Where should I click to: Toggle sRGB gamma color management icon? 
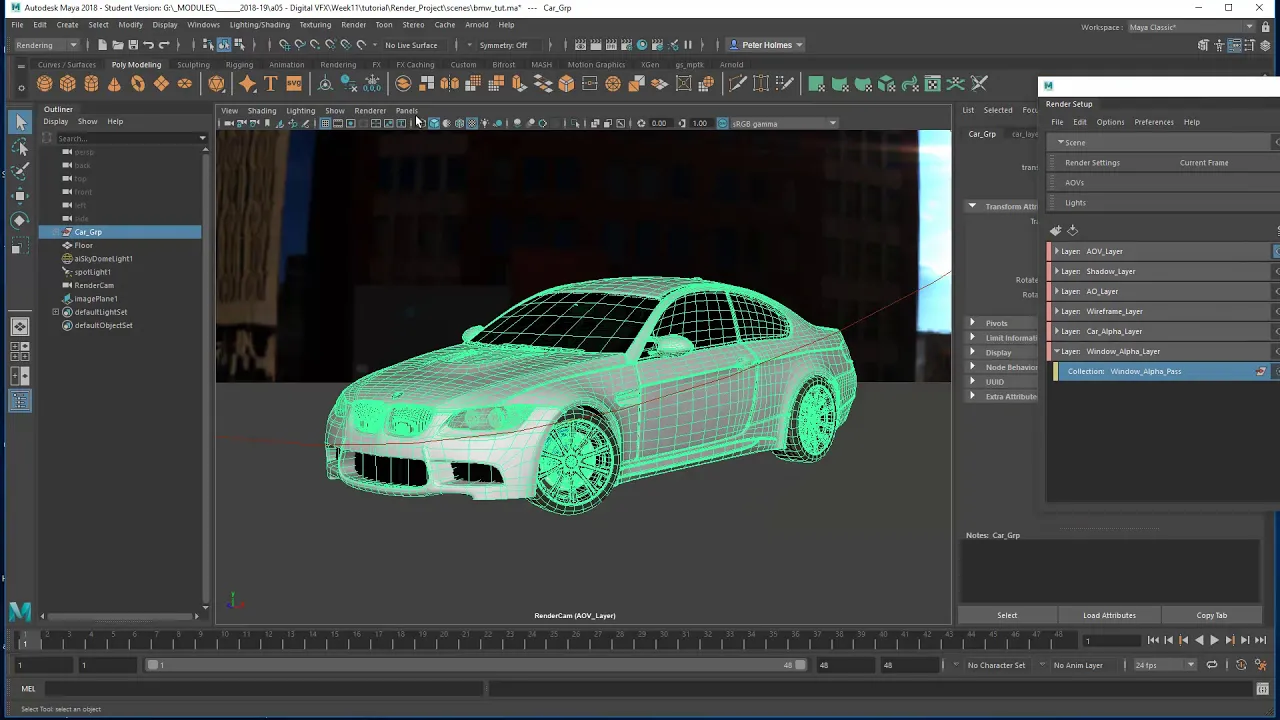pos(722,123)
